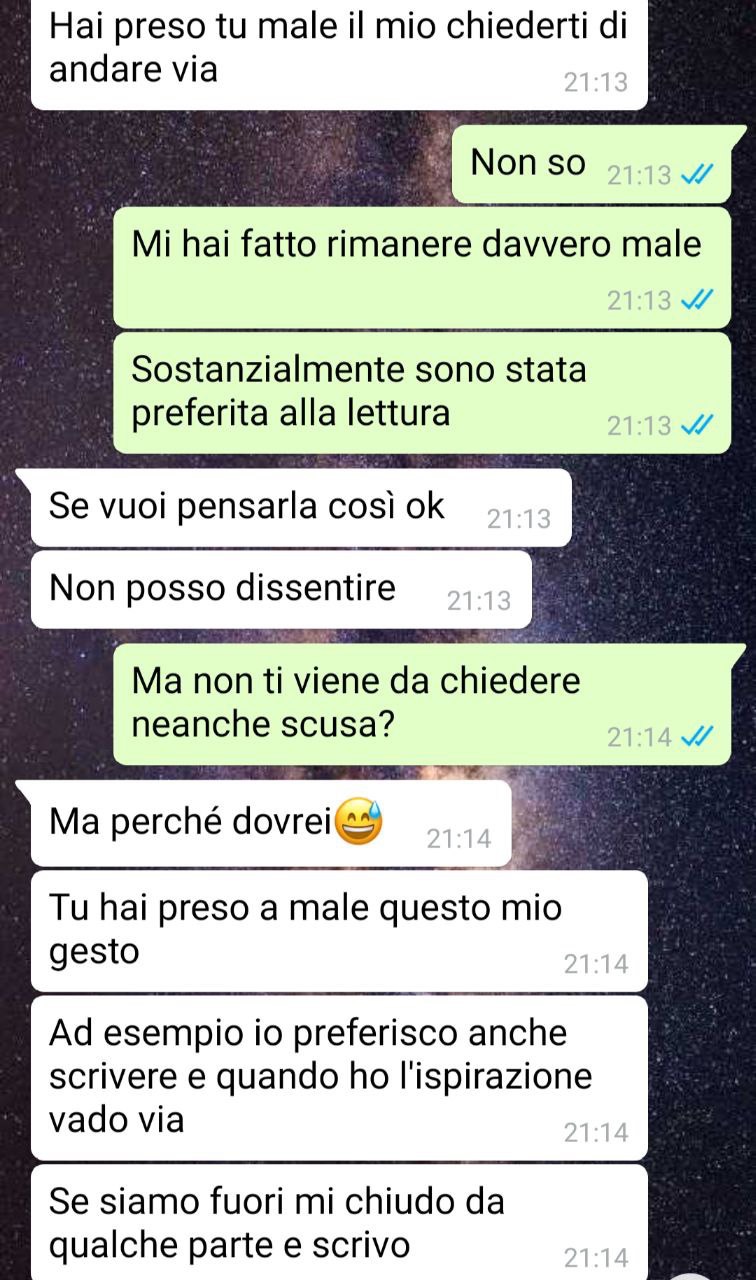756x1280 pixels.
Task: Tap the 'Mi hai fatto rimanere davvero male' message
Action: pyautogui.click(x=421, y=267)
